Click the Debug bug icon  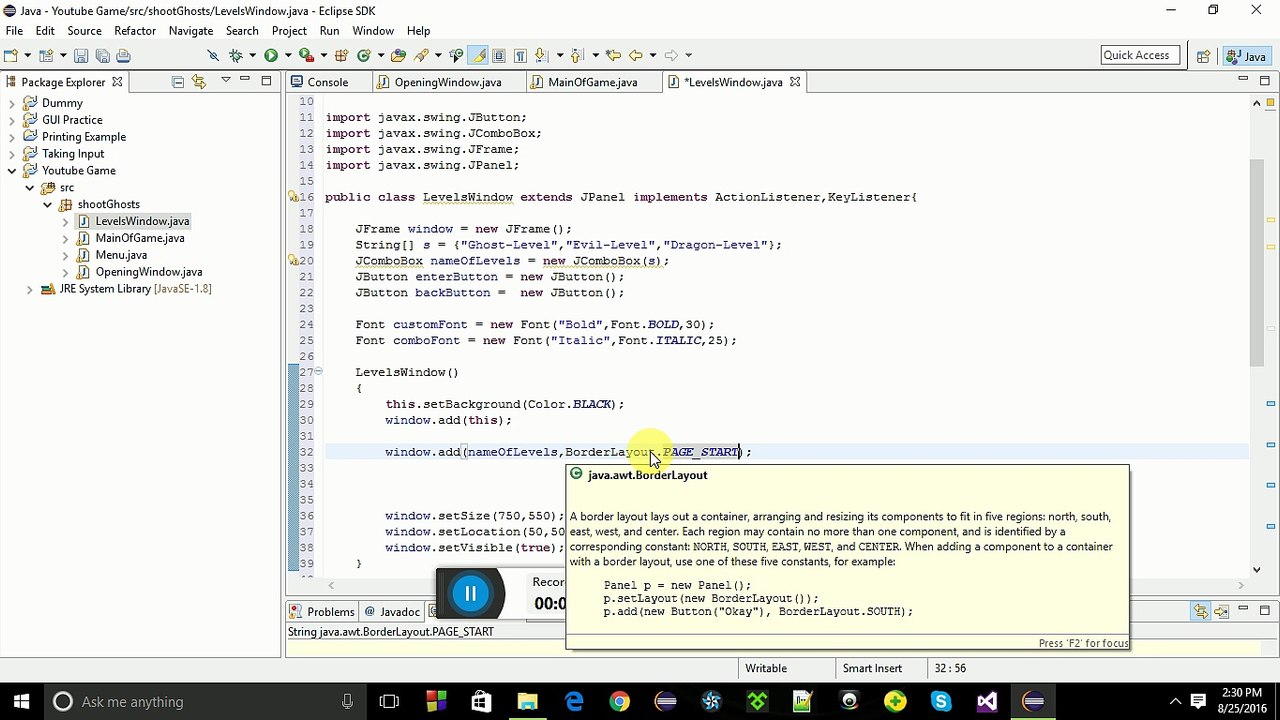(236, 55)
